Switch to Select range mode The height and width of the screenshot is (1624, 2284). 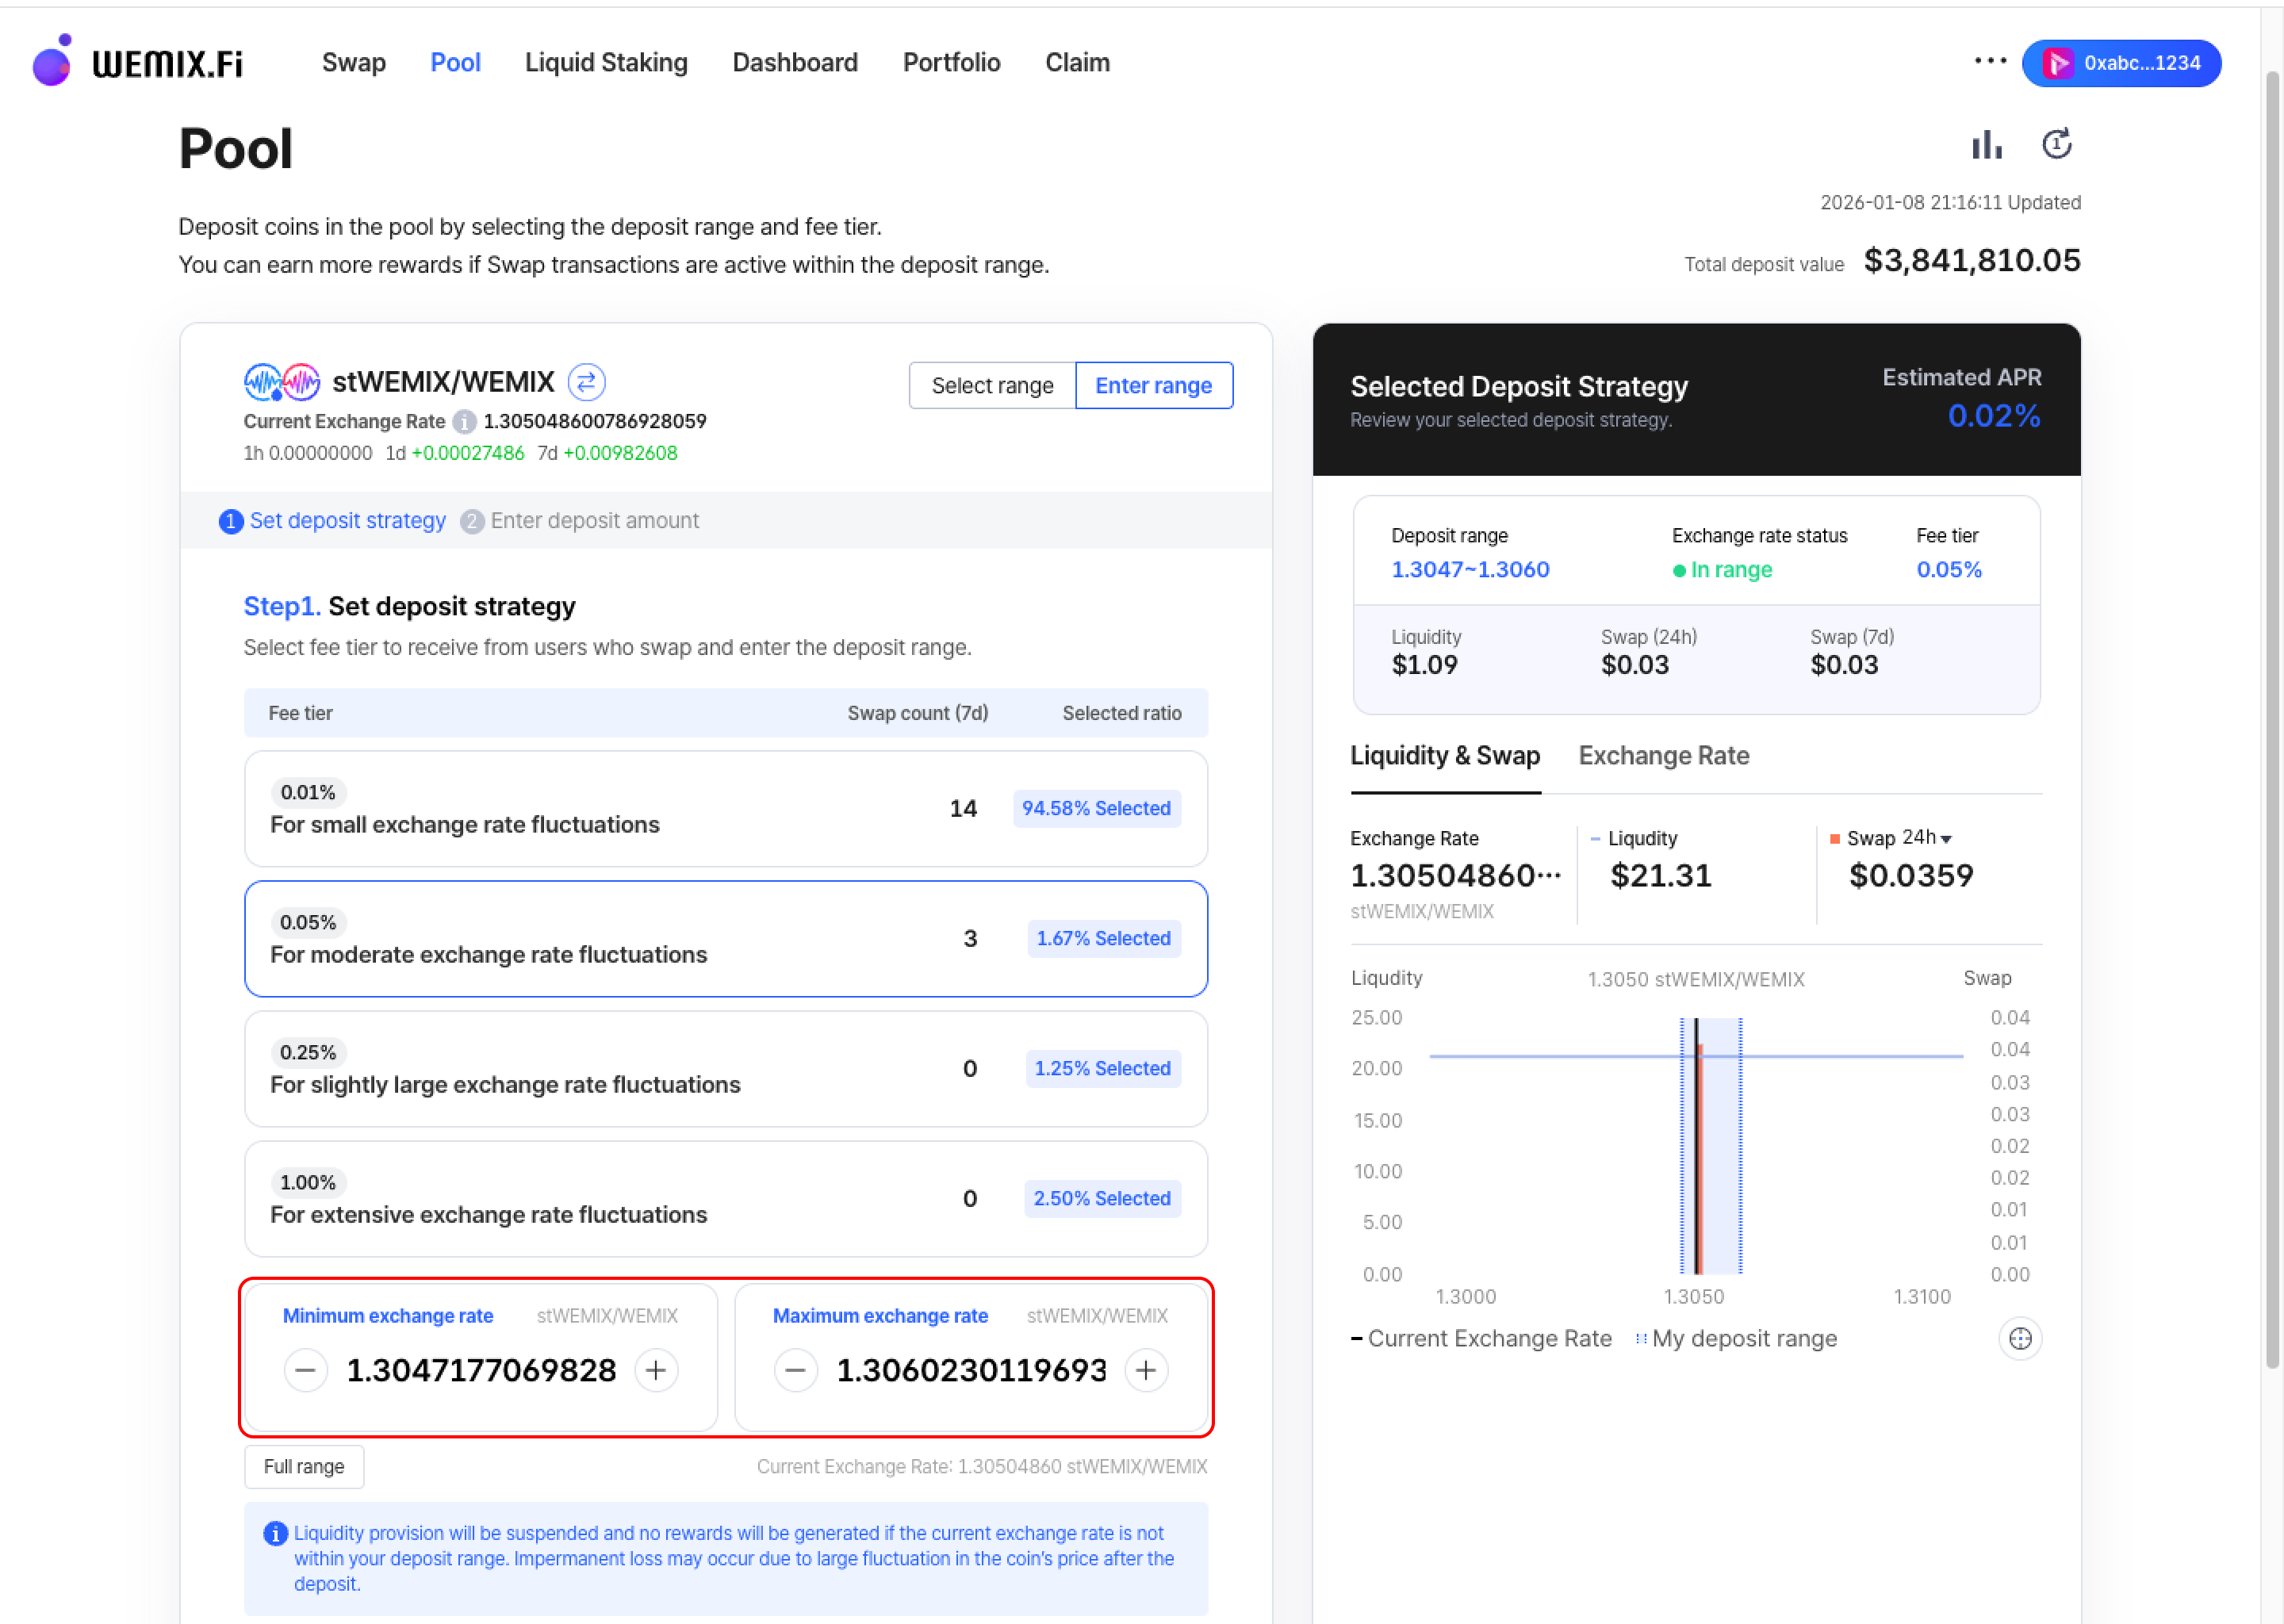(992, 386)
